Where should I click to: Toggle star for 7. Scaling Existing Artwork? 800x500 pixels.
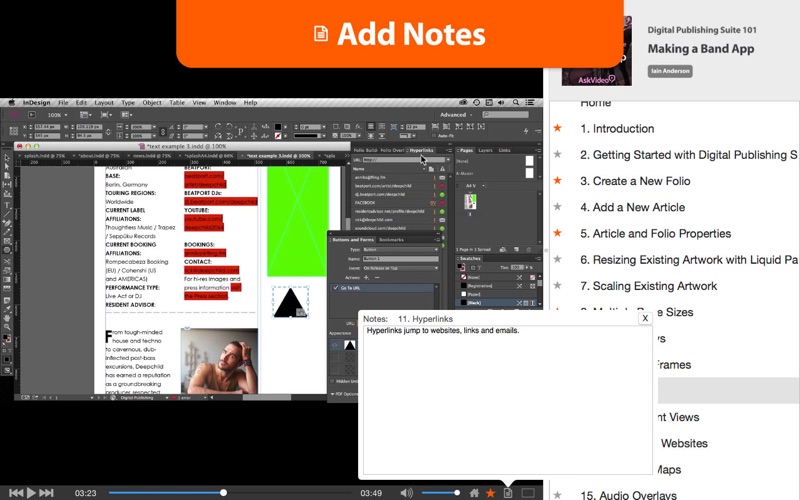tap(558, 286)
